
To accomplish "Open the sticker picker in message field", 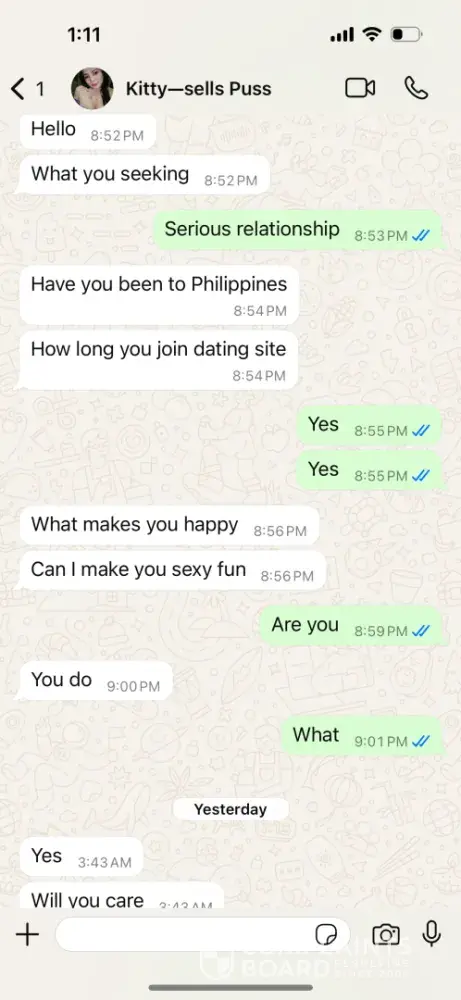I will coord(326,935).
